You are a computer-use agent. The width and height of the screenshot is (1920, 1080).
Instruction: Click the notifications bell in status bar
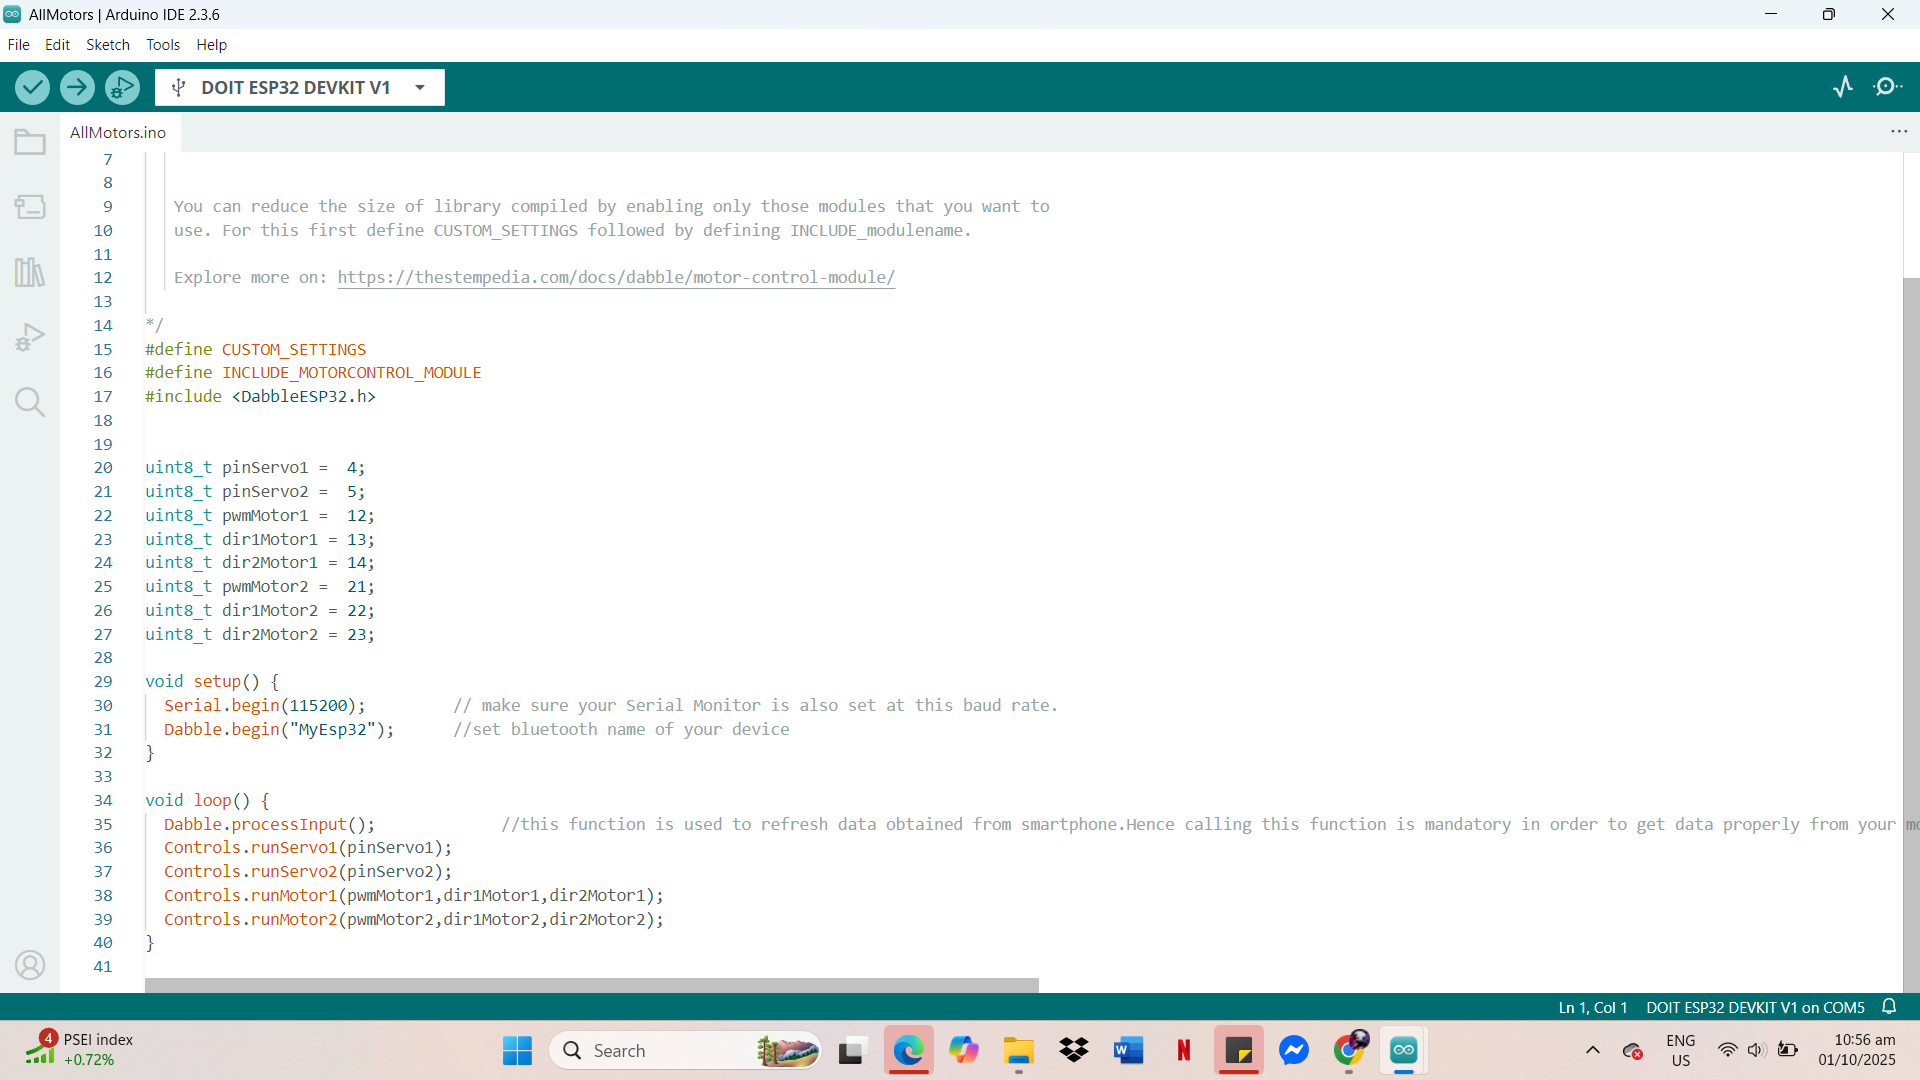tap(1889, 1007)
